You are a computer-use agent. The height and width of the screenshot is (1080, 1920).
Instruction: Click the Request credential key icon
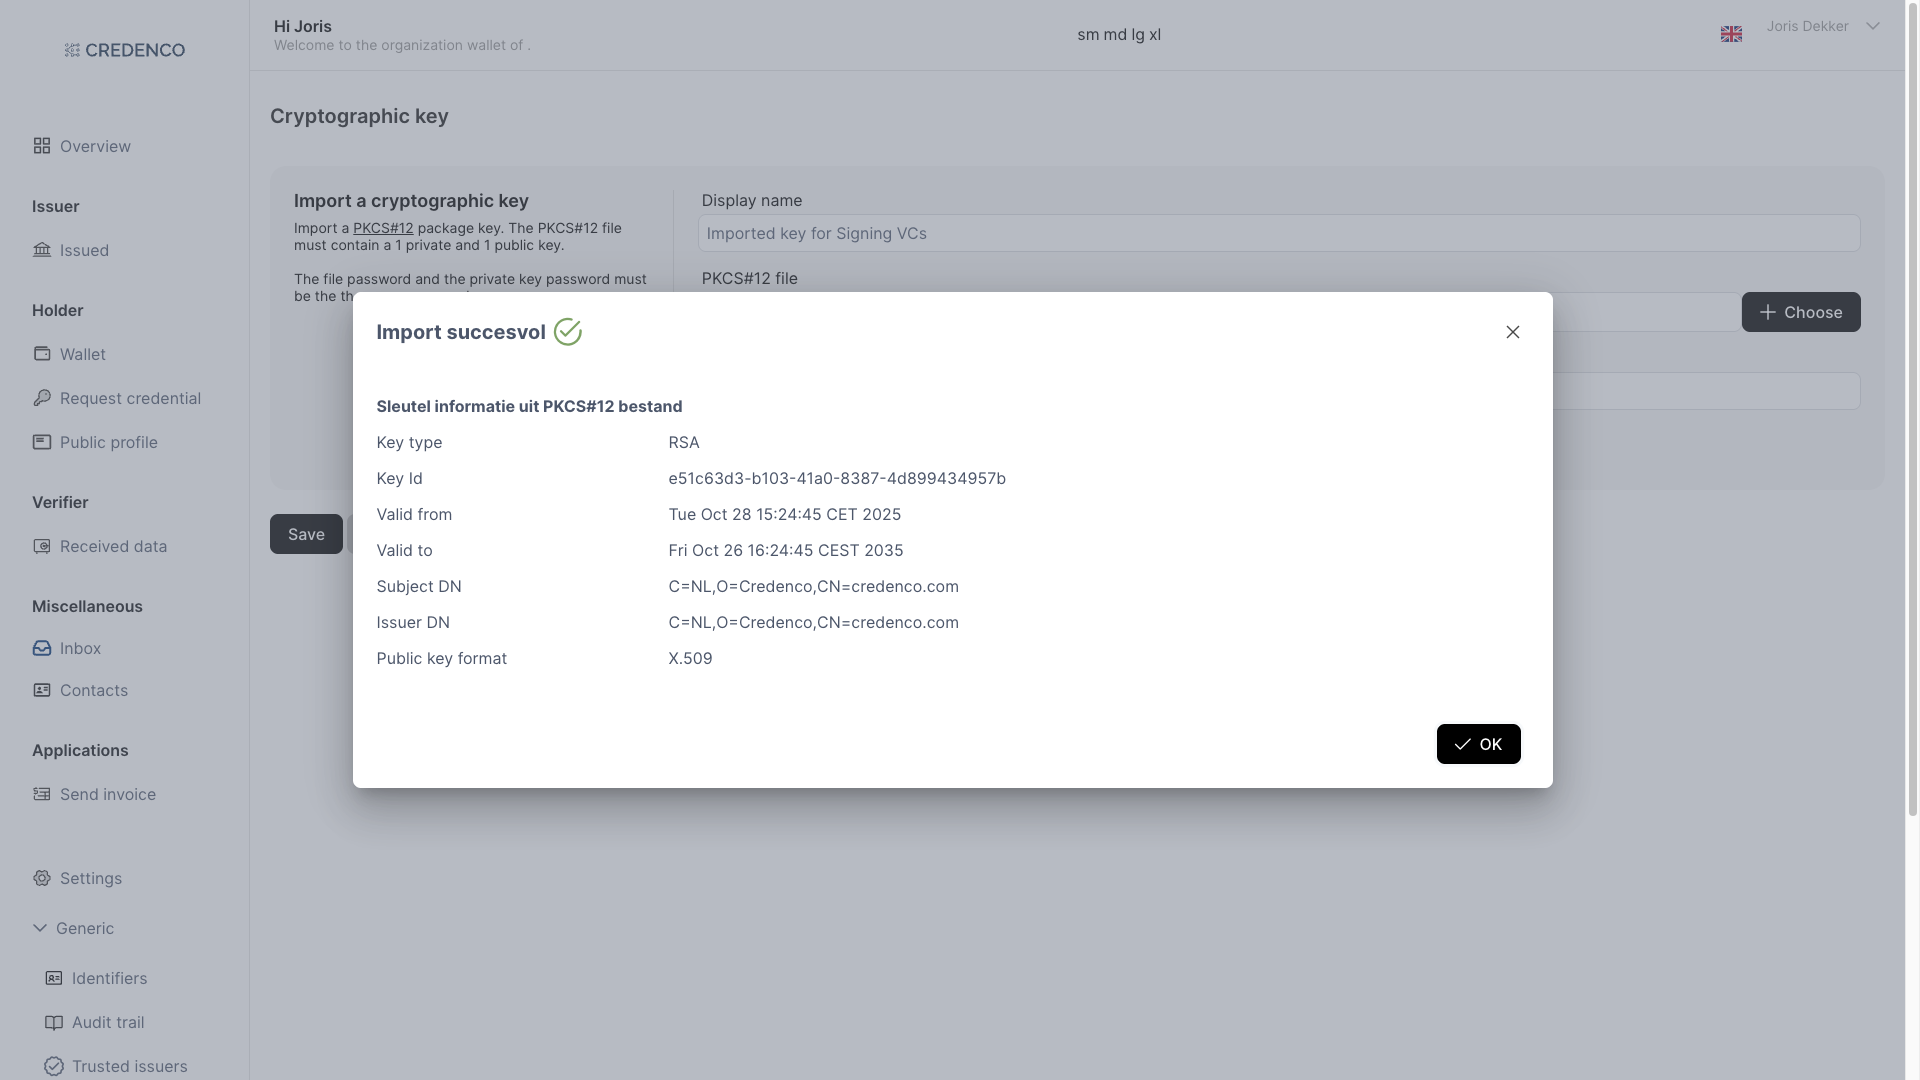point(41,398)
